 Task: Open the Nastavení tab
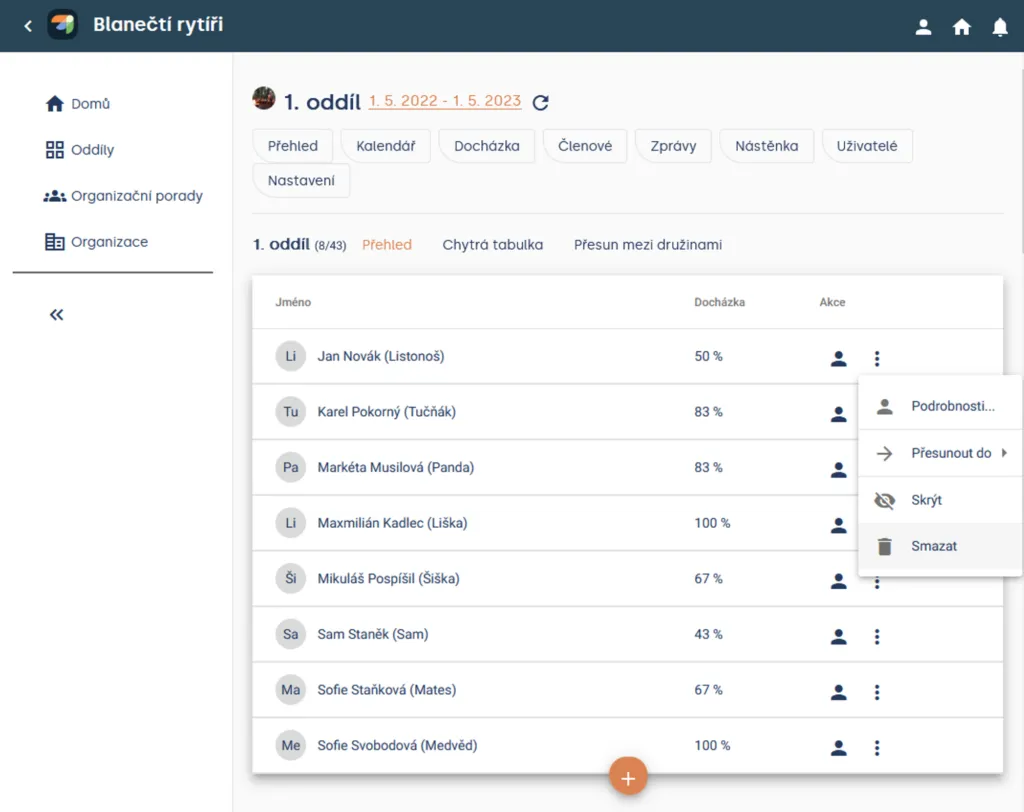coord(301,180)
